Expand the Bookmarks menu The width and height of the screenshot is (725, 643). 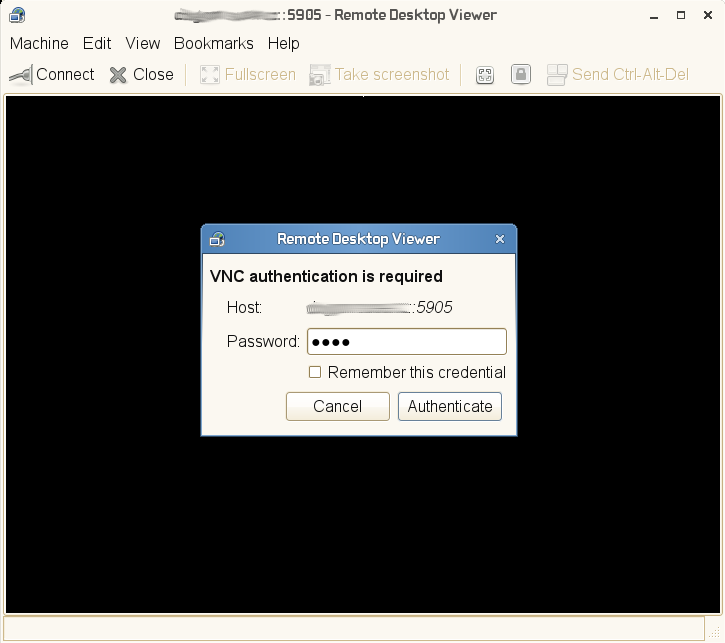click(214, 44)
